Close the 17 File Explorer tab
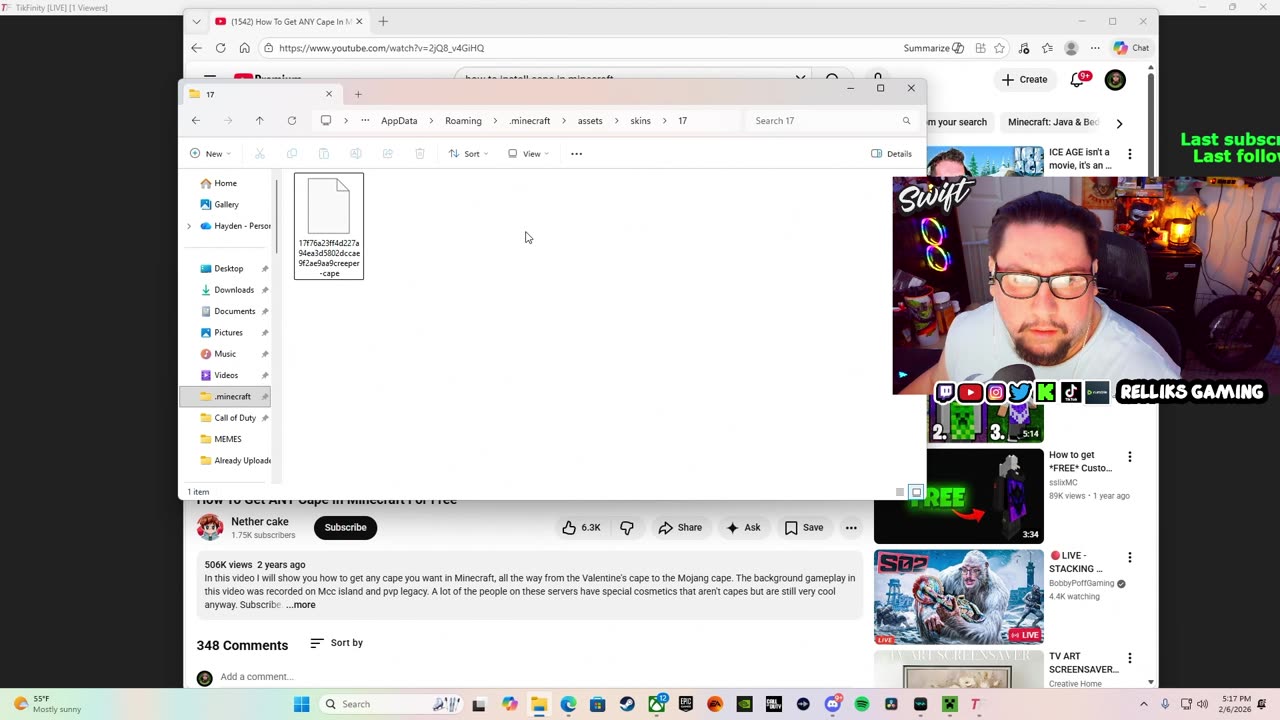The image size is (1280, 720). tap(329, 94)
